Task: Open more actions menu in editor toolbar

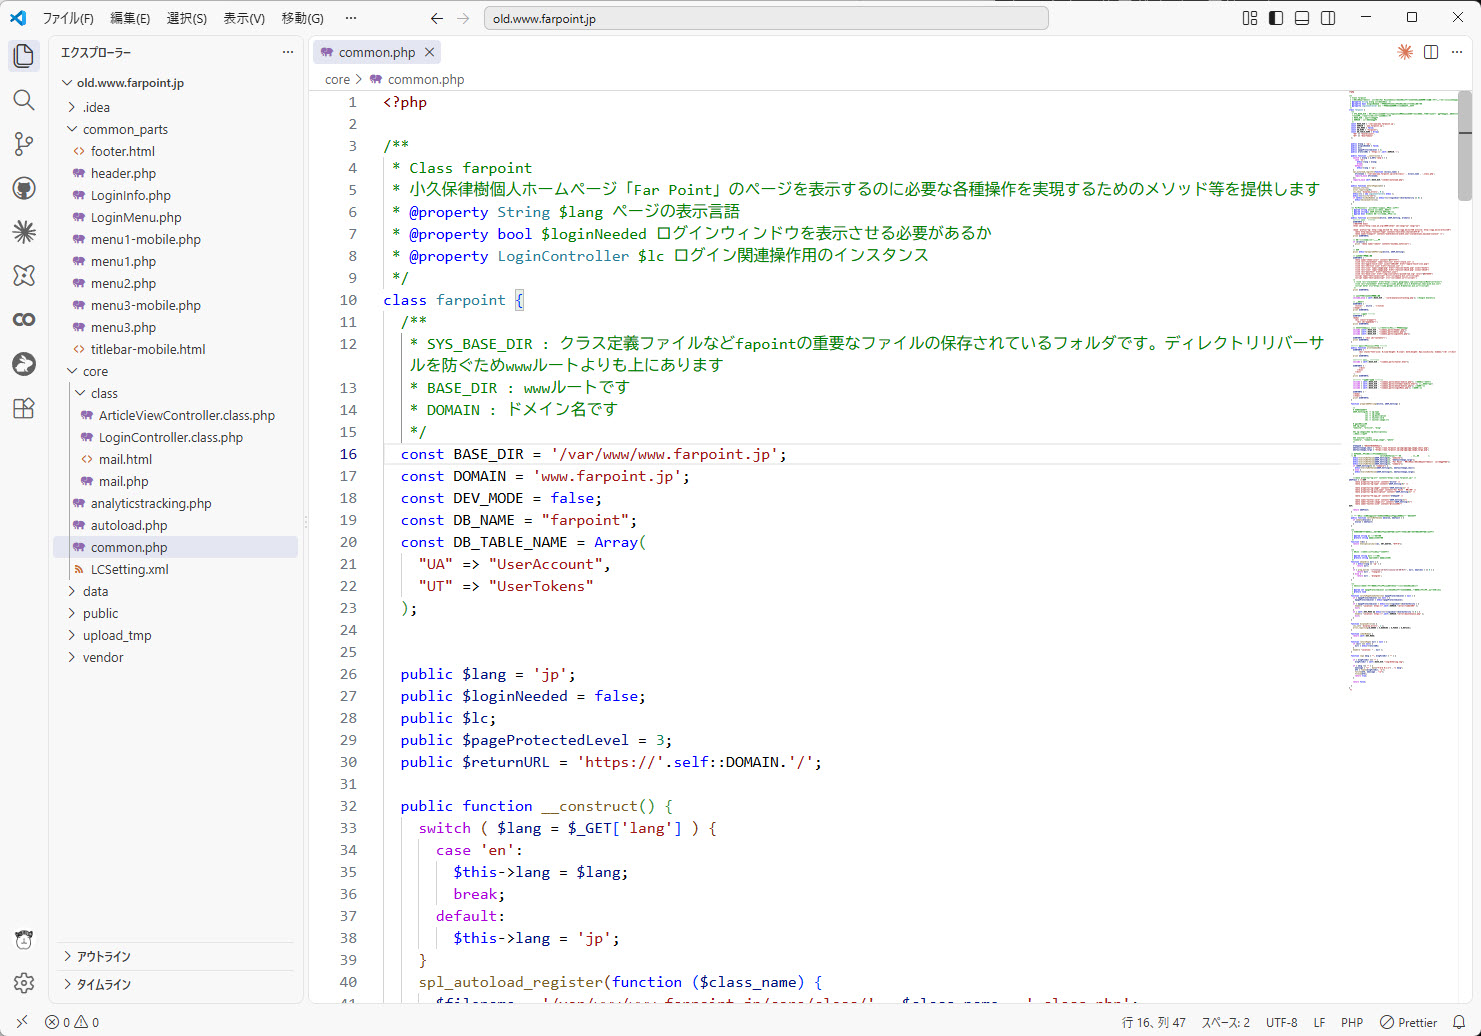Action: coord(1457,52)
